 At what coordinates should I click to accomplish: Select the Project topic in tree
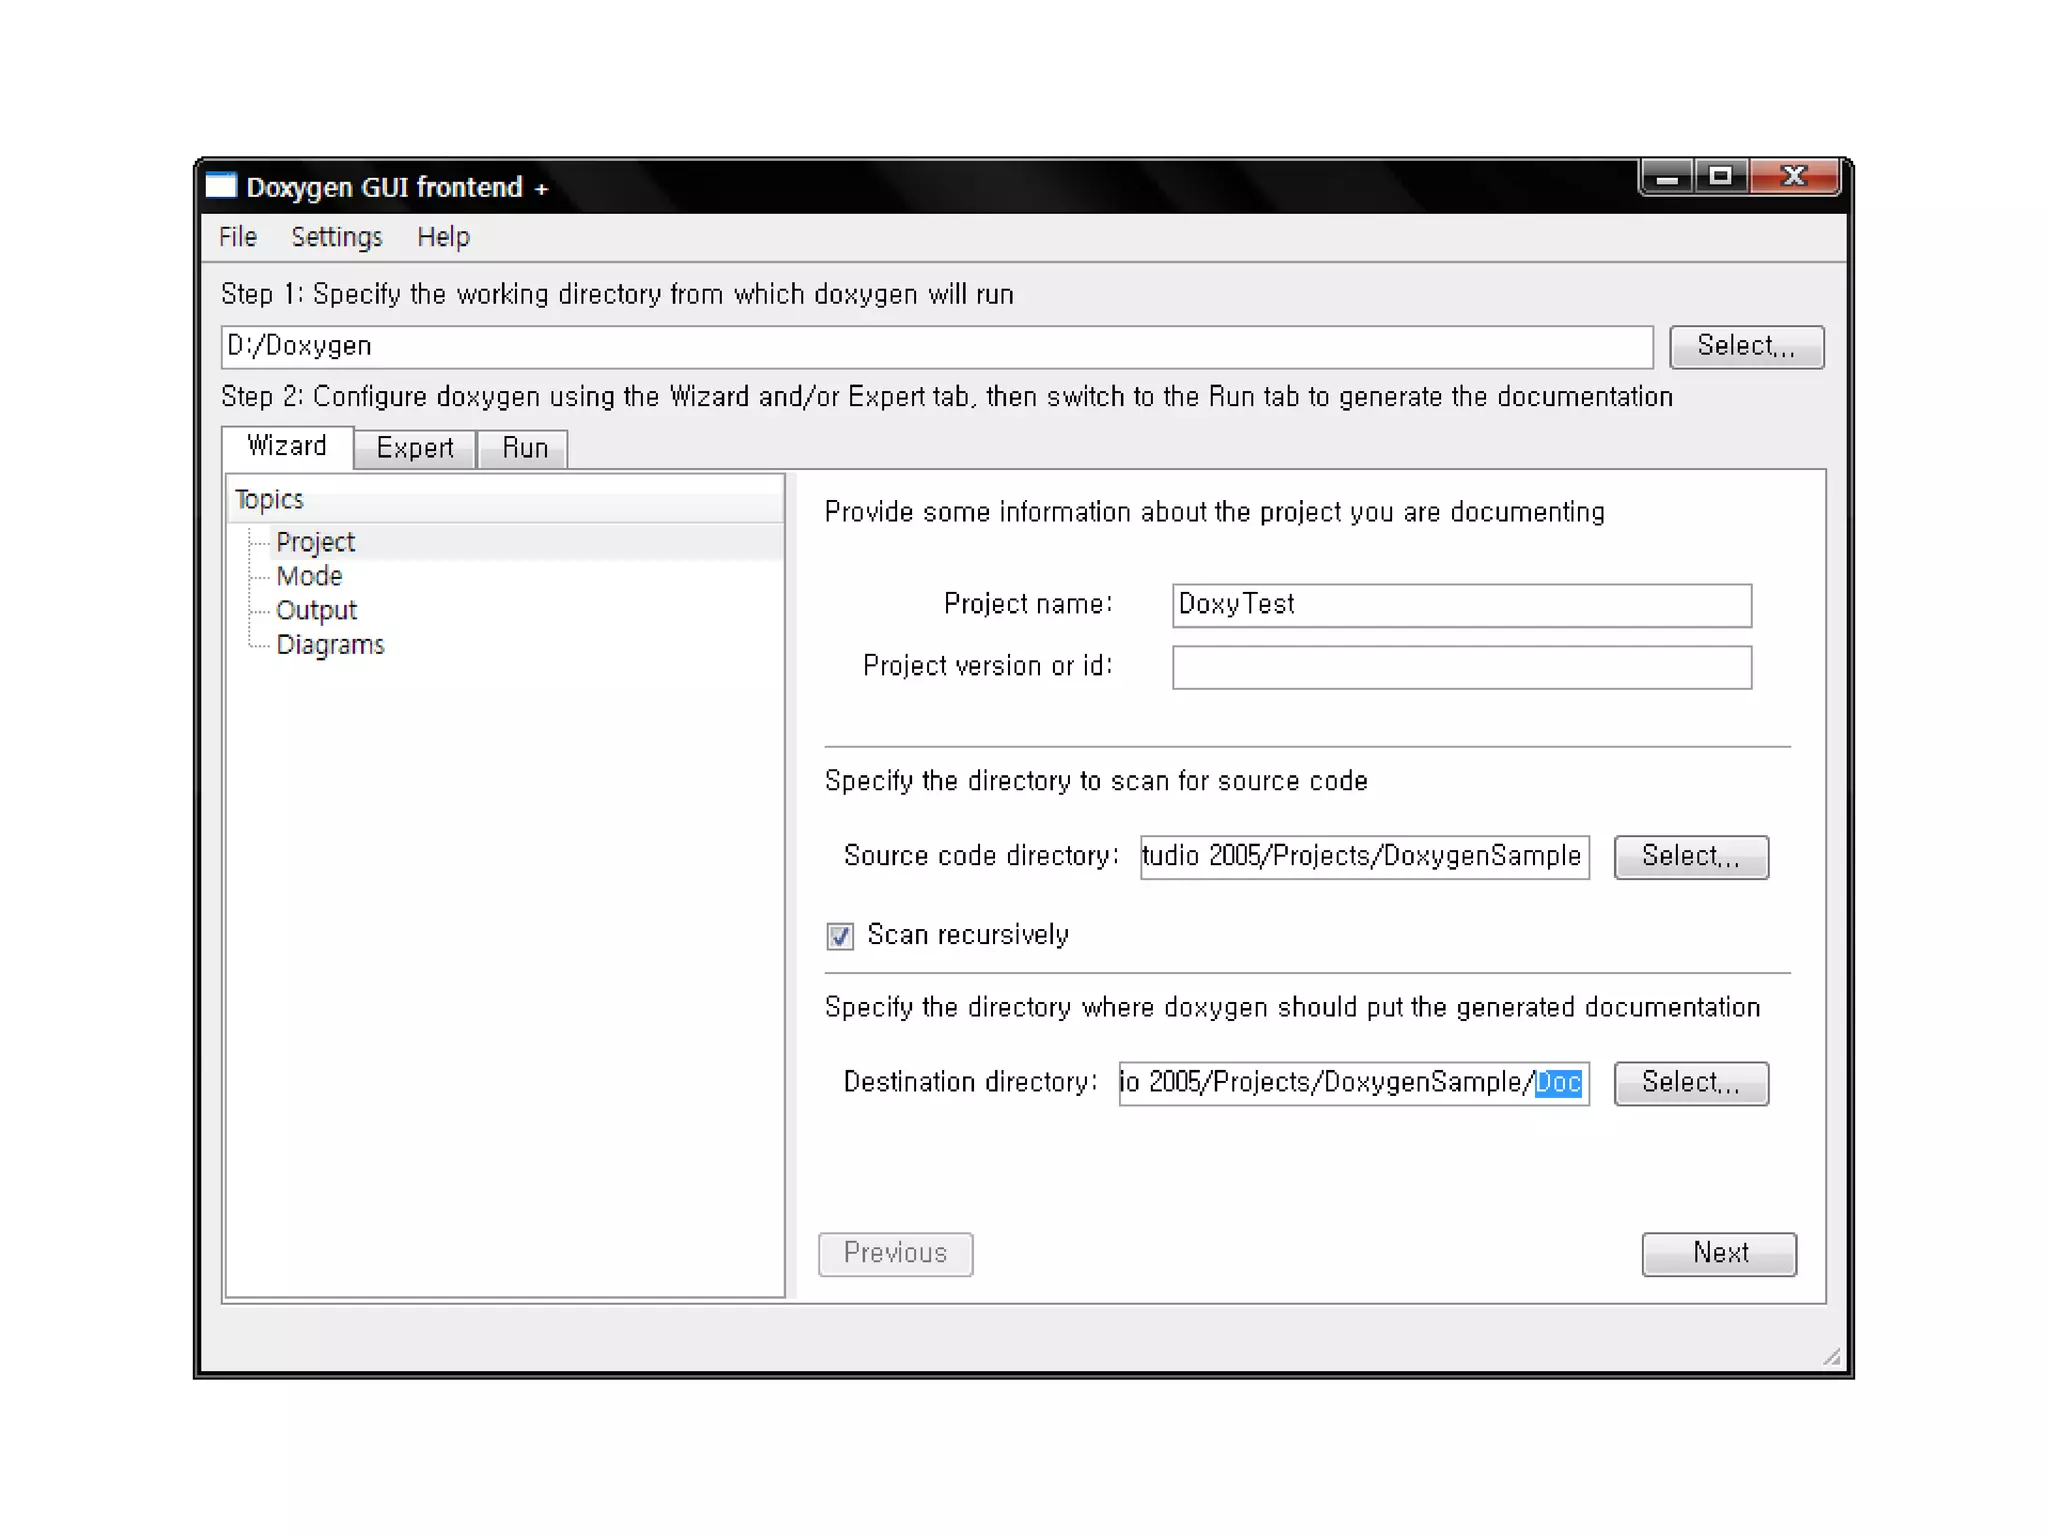[315, 542]
